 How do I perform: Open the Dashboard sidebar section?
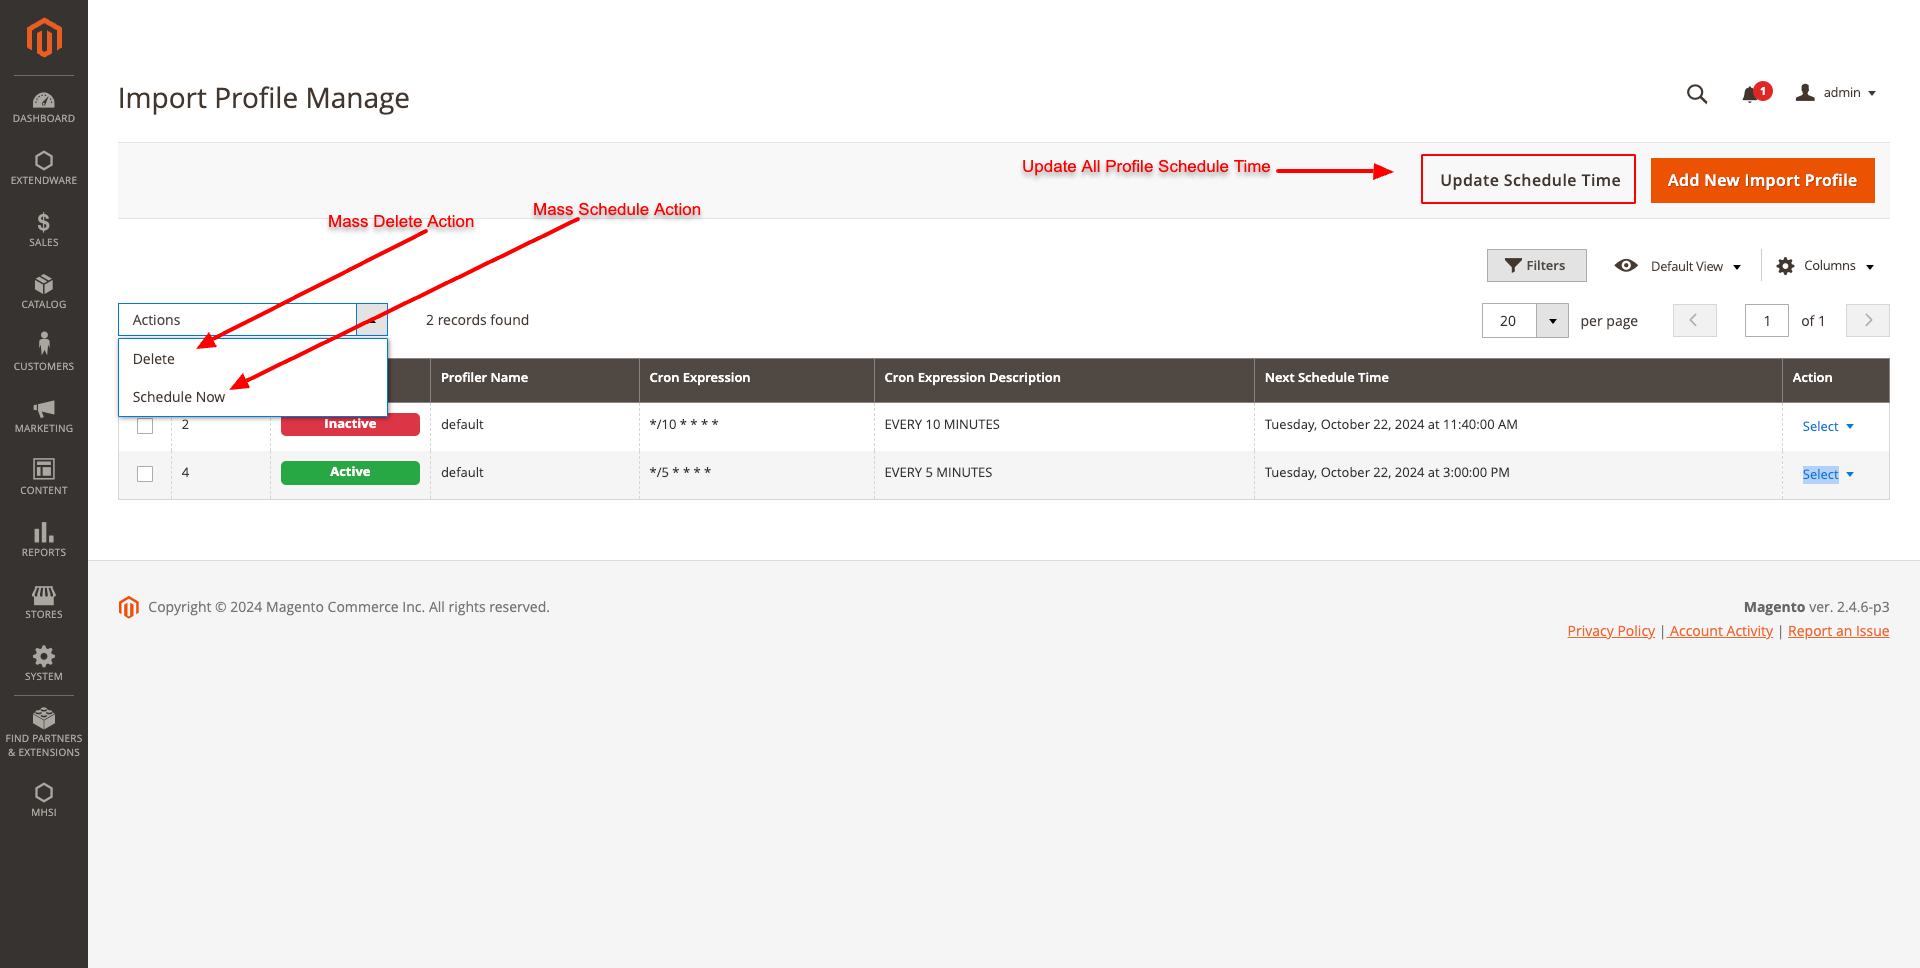tap(44, 107)
